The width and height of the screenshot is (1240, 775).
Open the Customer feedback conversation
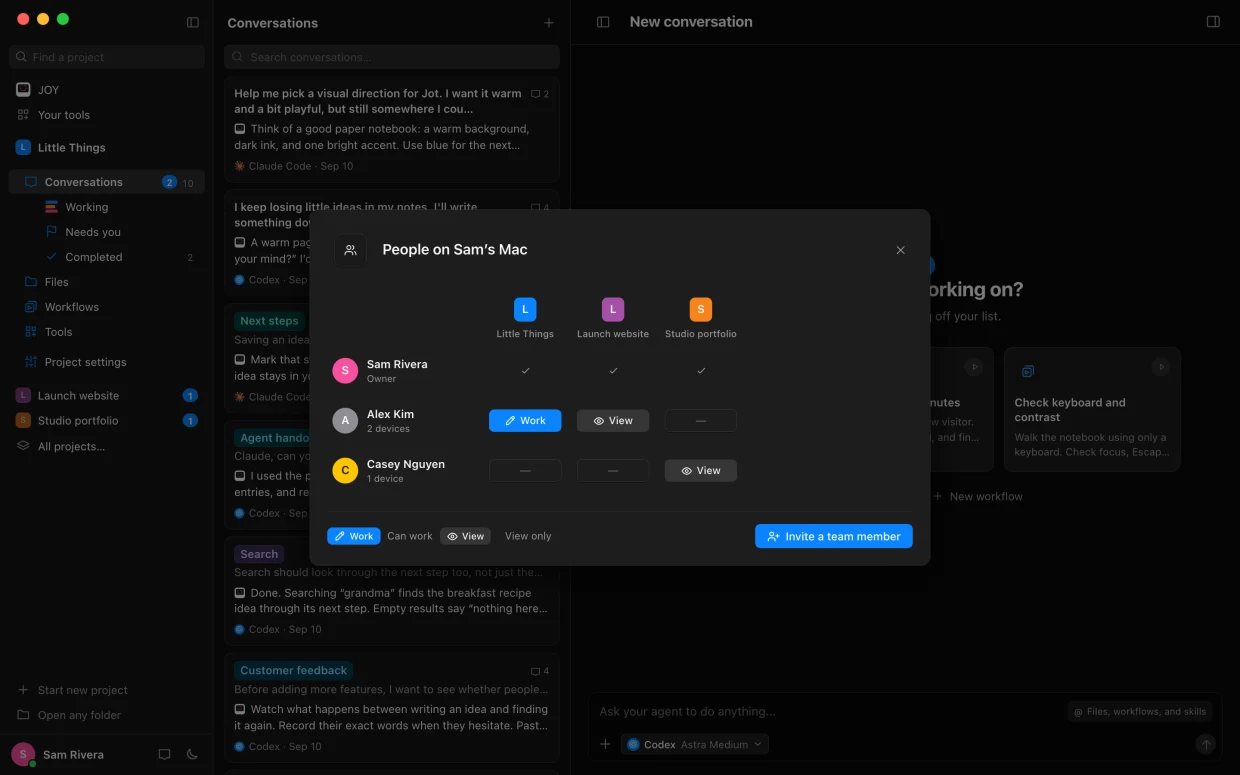point(392,708)
